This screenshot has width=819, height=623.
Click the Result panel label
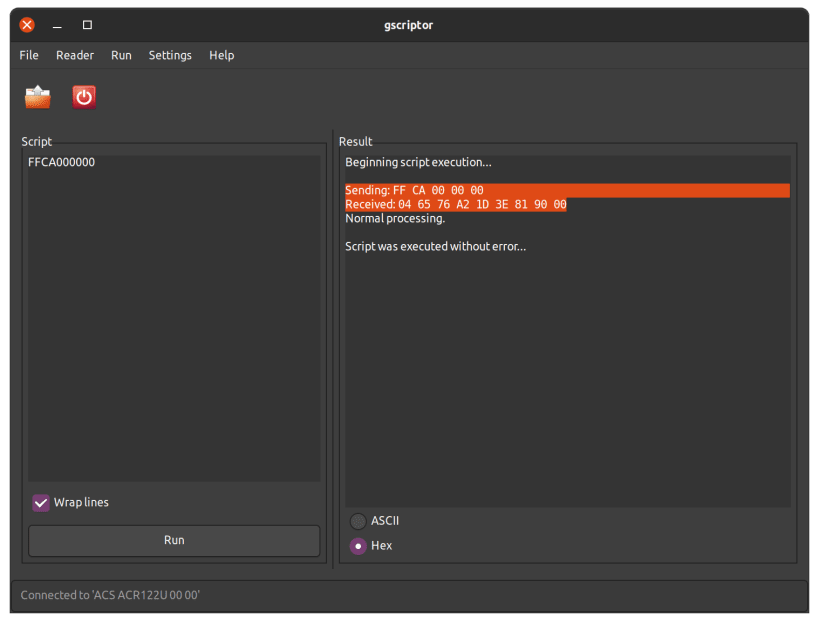coord(355,142)
